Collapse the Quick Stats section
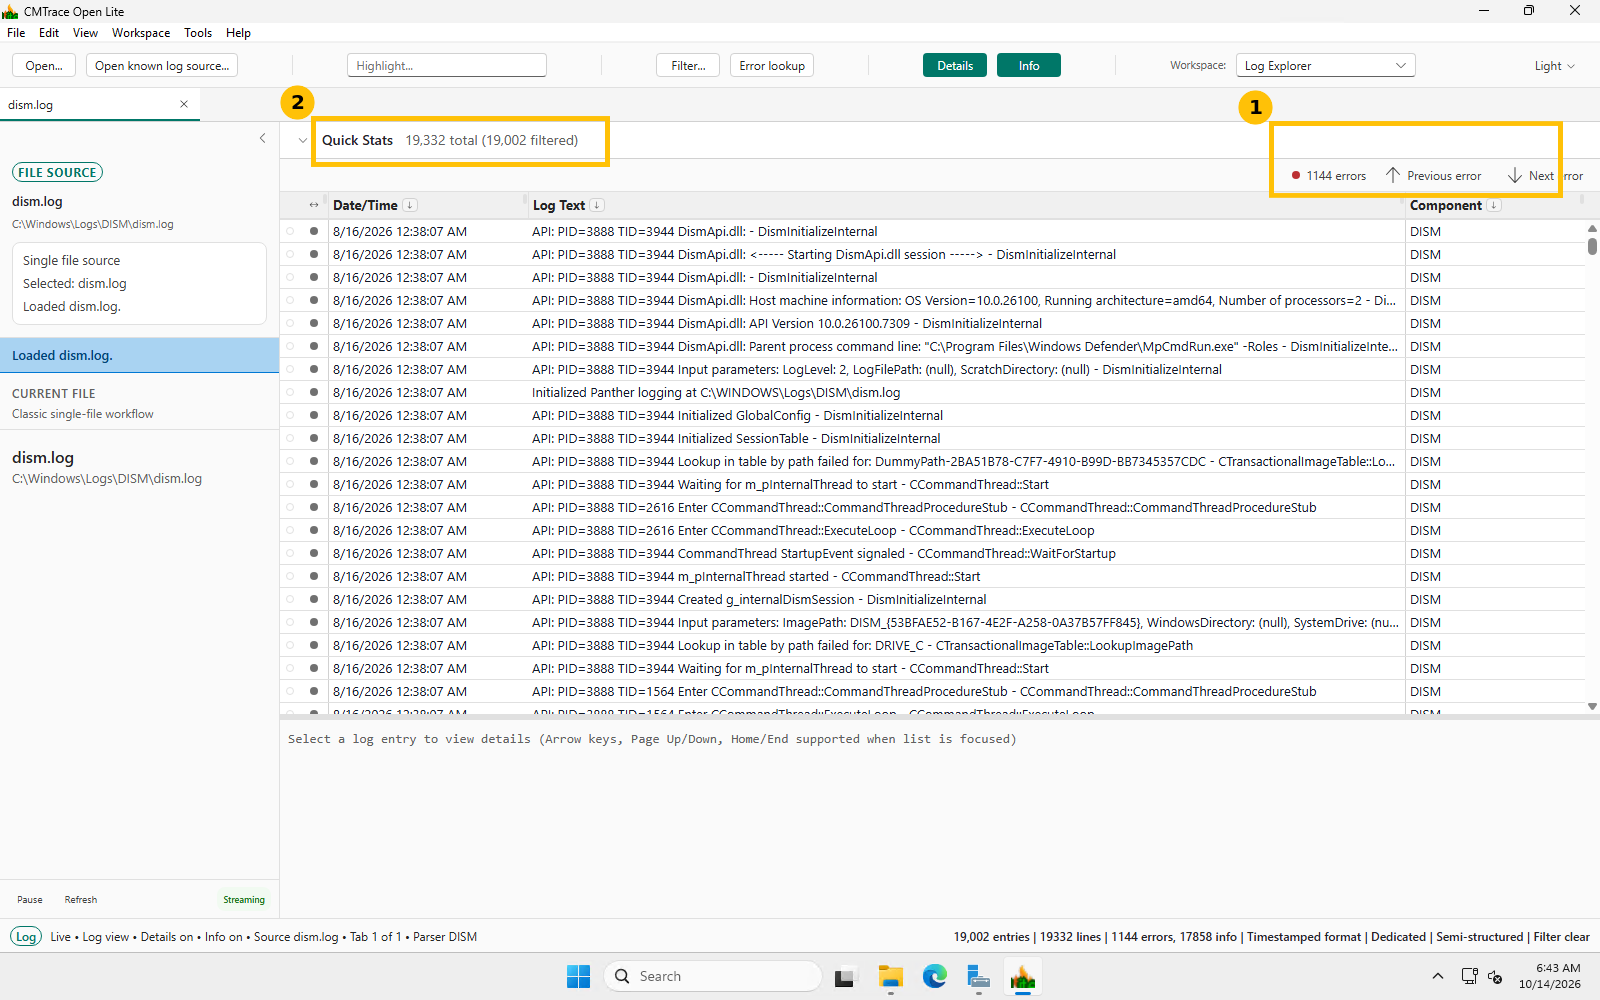Image resolution: width=1600 pixels, height=1000 pixels. pos(302,140)
